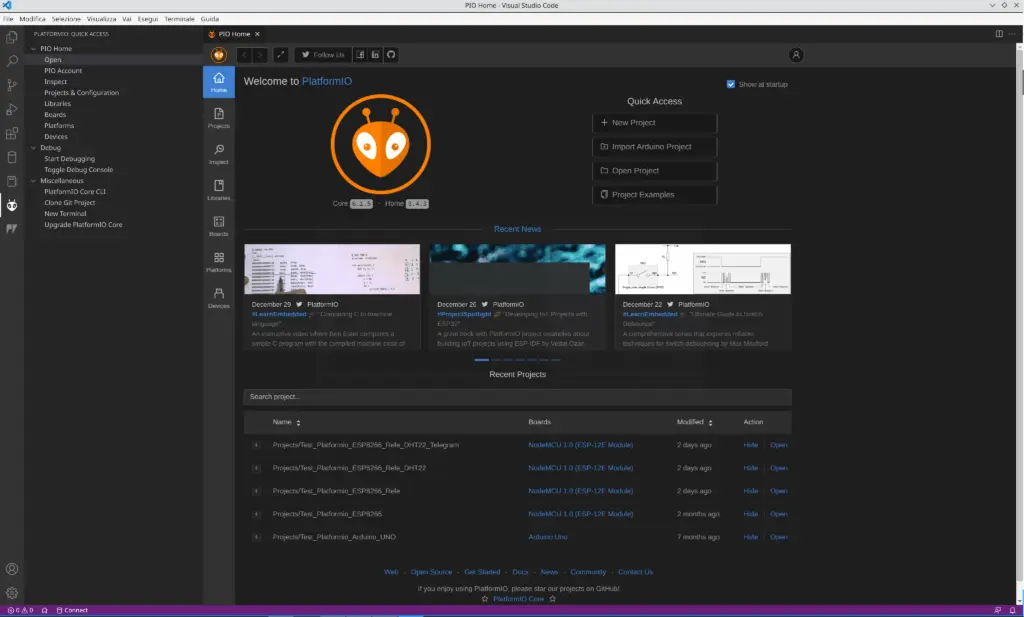Click the expand fullscreen arrows icon
The width and height of the screenshot is (1024, 617).
(x=280, y=55)
